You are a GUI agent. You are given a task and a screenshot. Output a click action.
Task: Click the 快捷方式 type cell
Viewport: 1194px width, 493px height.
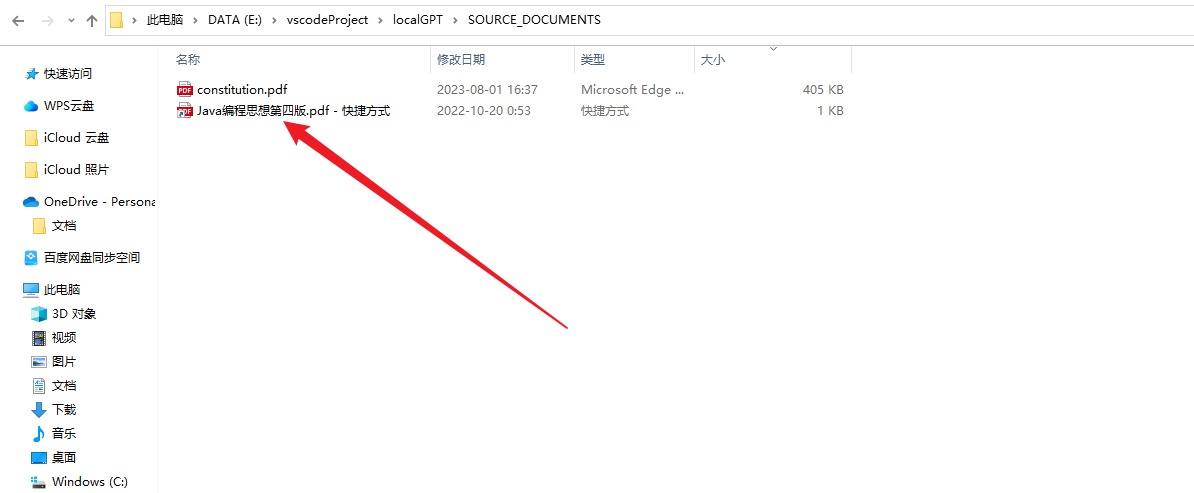[x=605, y=111]
